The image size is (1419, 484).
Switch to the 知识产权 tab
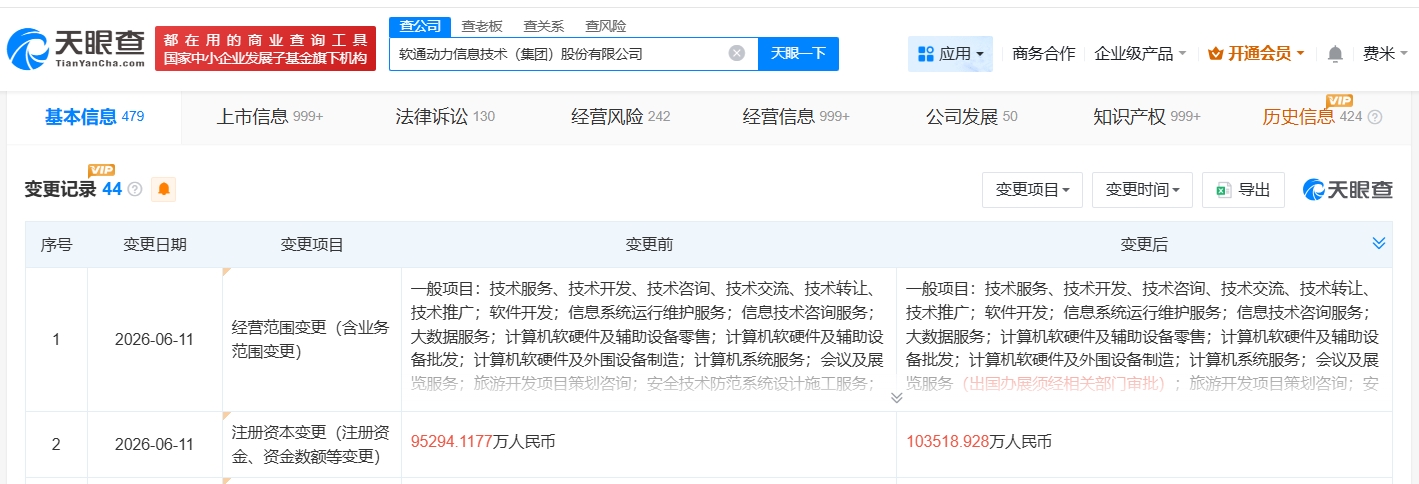pos(1147,117)
